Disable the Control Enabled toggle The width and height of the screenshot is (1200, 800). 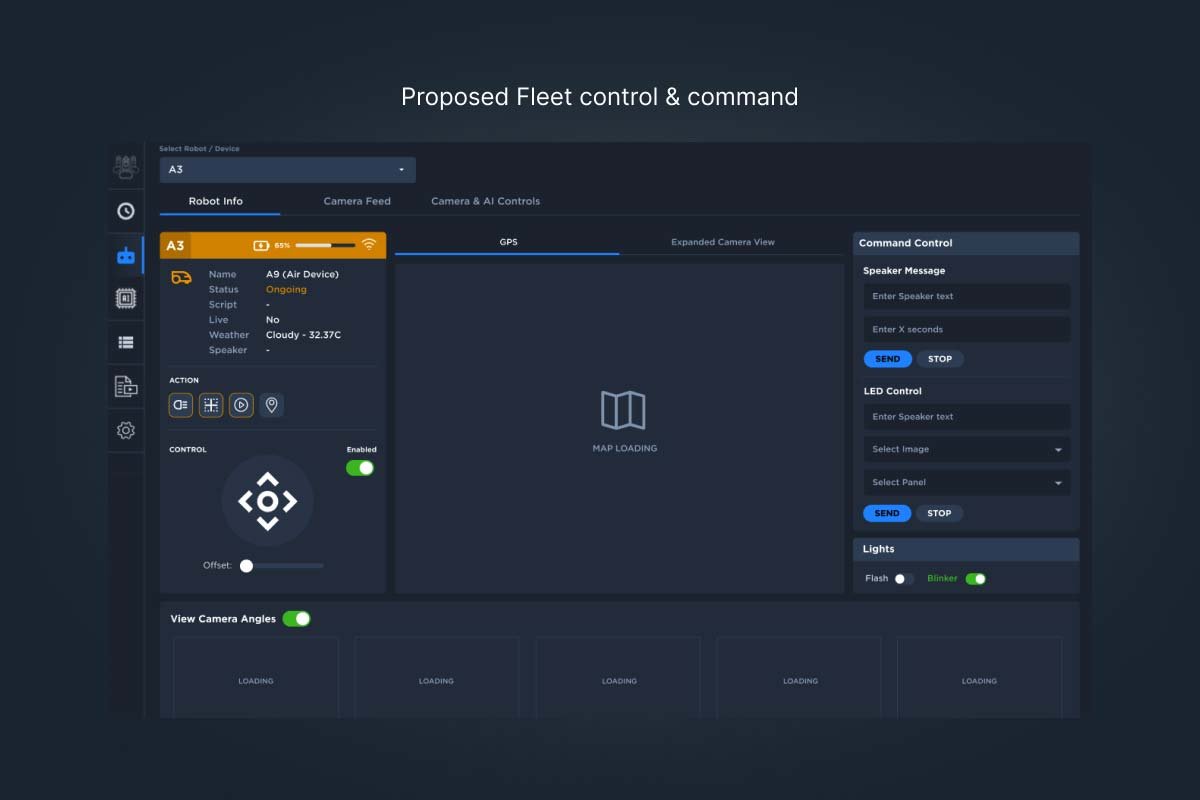pos(360,468)
